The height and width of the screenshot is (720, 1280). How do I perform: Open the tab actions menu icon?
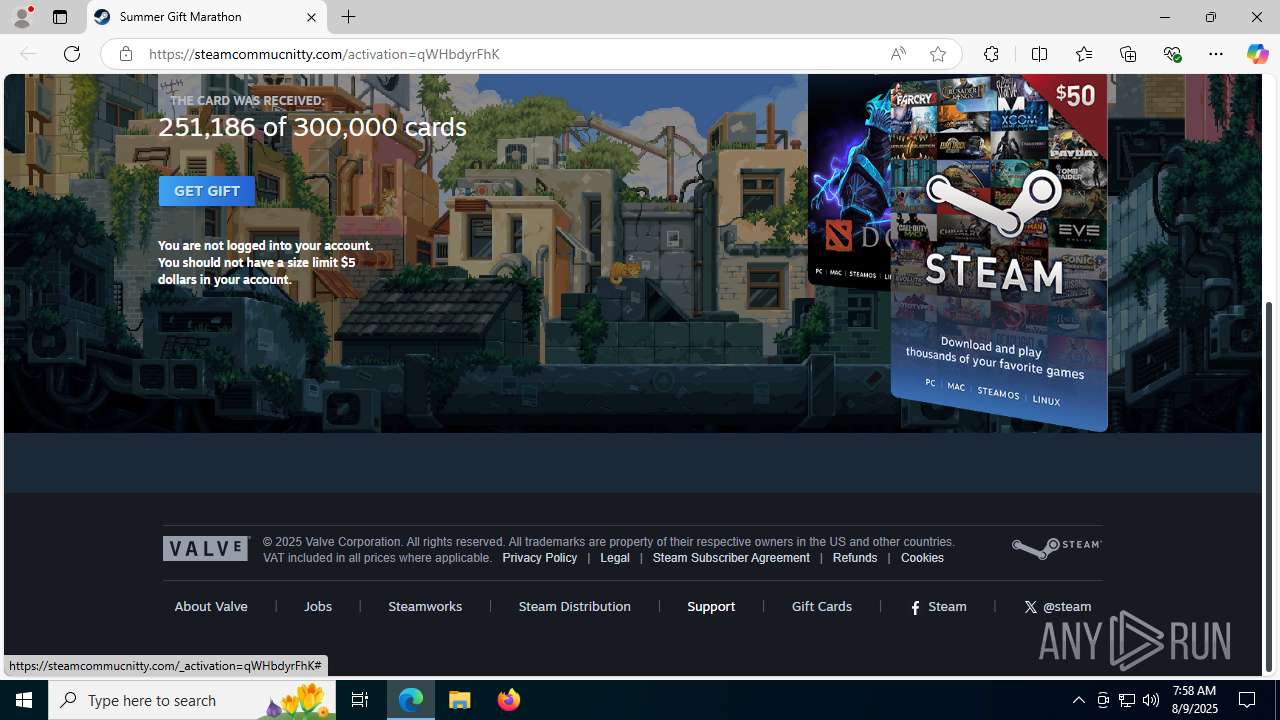coord(59,17)
